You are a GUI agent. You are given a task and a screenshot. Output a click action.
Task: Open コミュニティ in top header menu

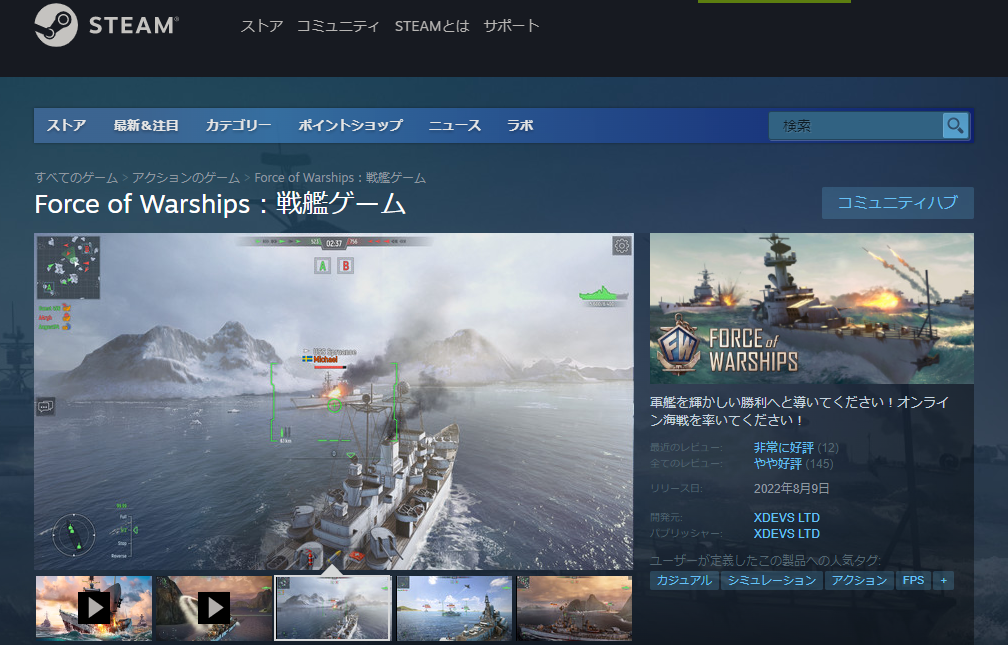coord(338,26)
